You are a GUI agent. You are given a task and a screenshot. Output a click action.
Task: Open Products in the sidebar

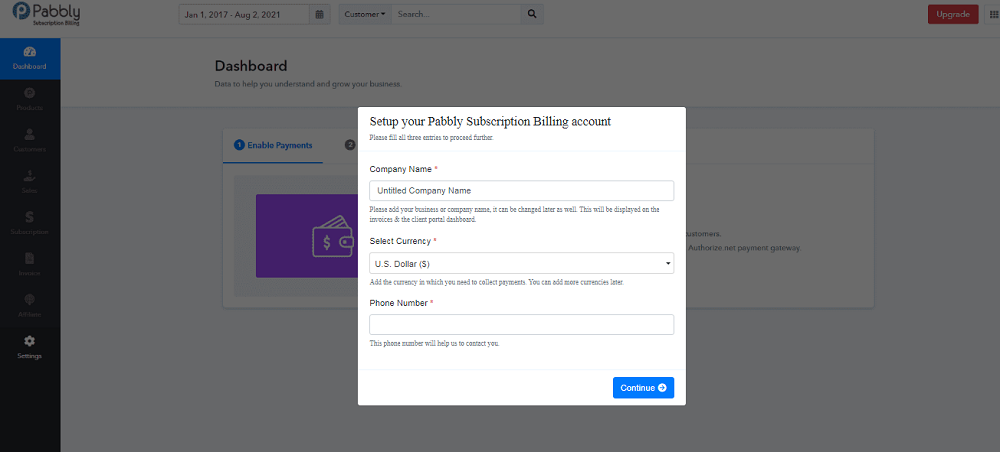pyautogui.click(x=30, y=100)
